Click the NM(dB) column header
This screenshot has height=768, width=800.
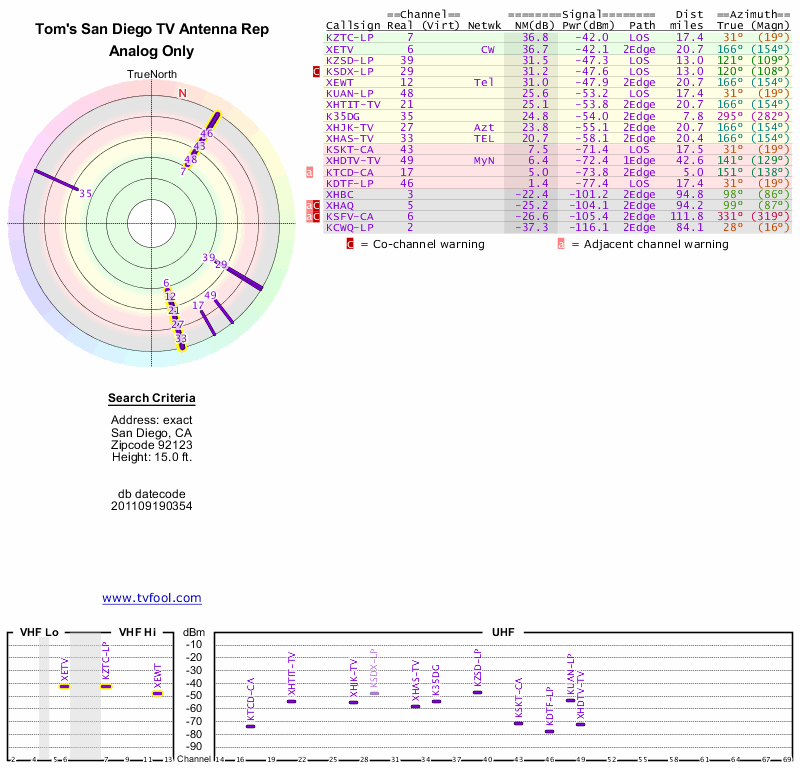click(x=528, y=25)
